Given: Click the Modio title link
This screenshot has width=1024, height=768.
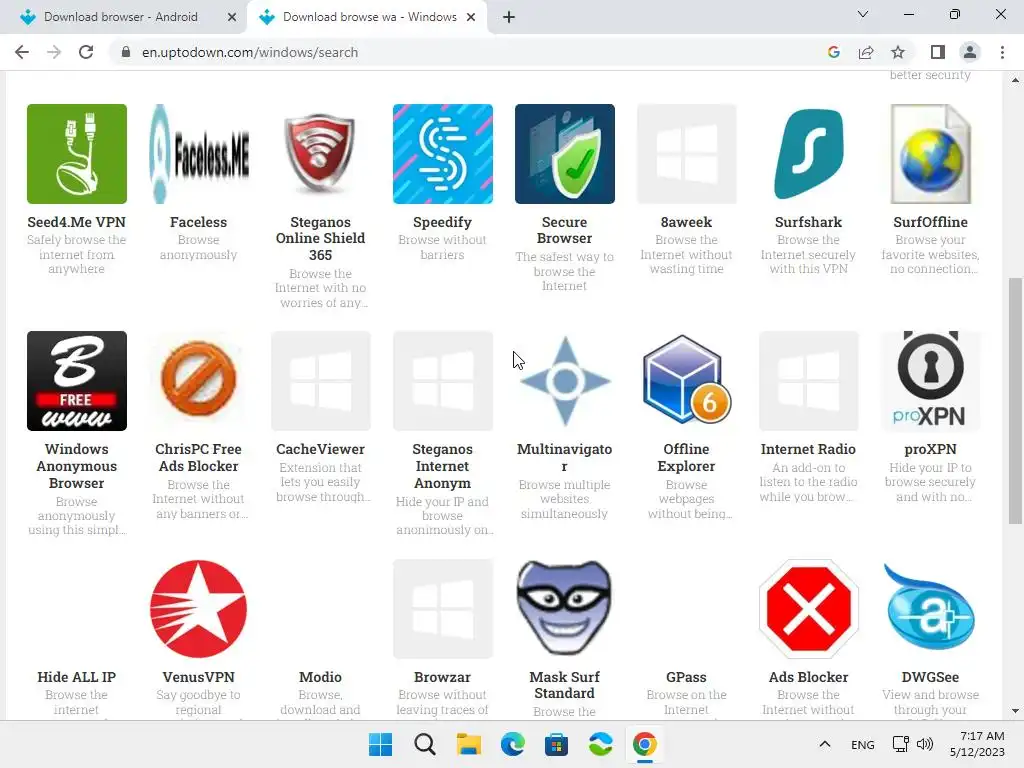Looking at the screenshot, I should click(x=320, y=677).
